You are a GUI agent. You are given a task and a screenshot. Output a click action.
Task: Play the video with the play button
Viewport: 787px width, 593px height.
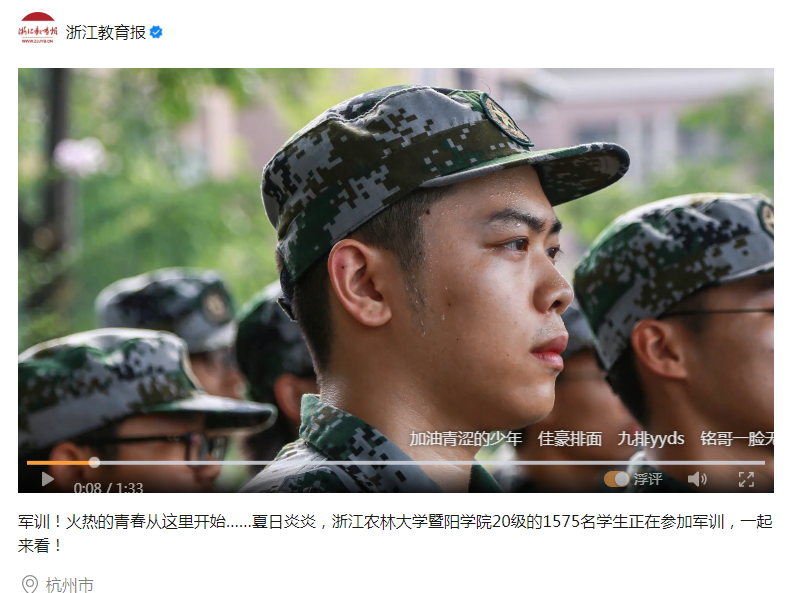47,479
